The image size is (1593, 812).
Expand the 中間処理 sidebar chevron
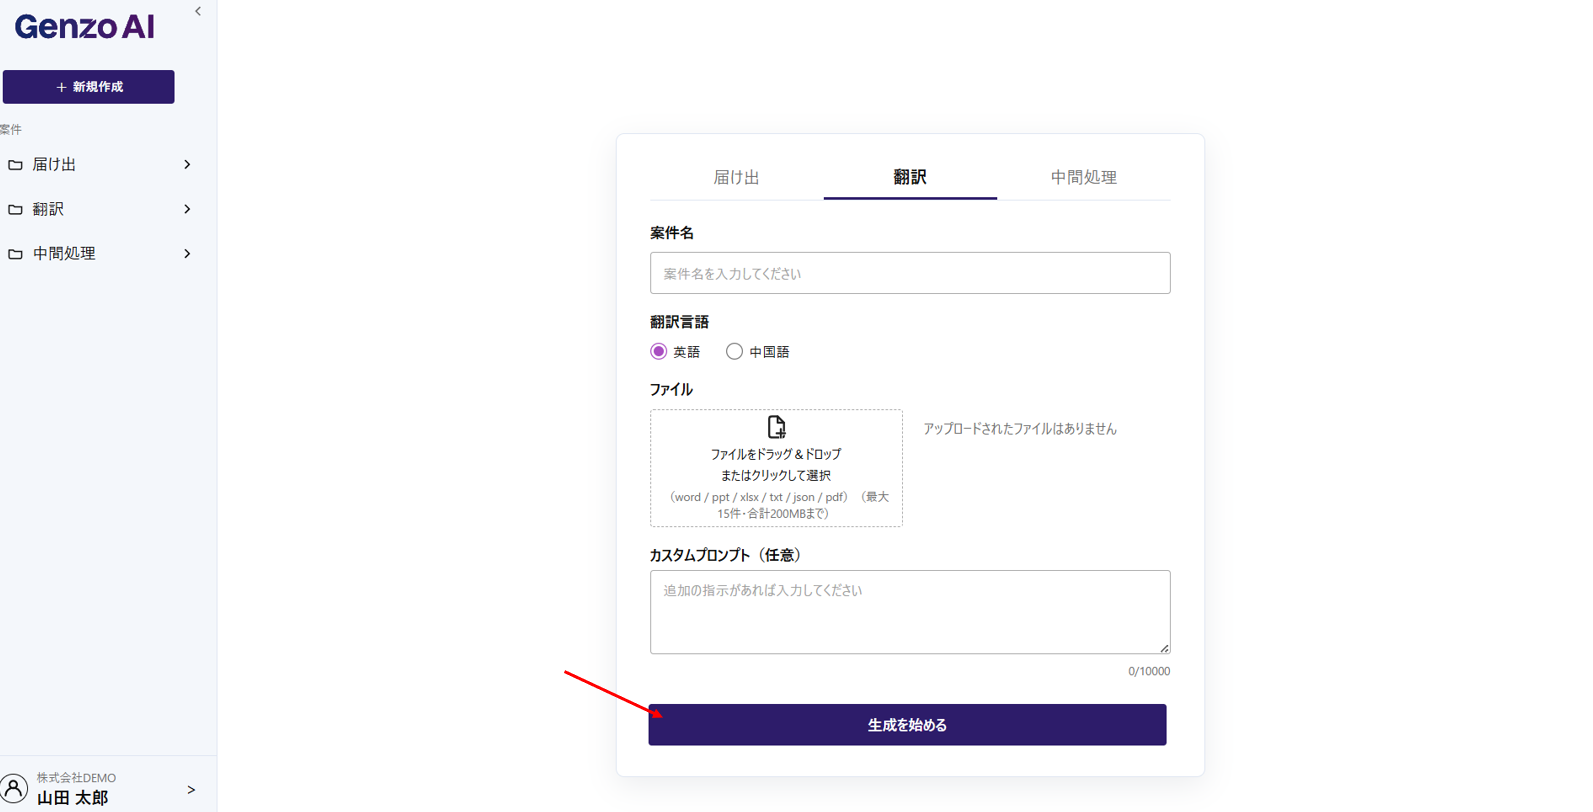click(x=187, y=254)
